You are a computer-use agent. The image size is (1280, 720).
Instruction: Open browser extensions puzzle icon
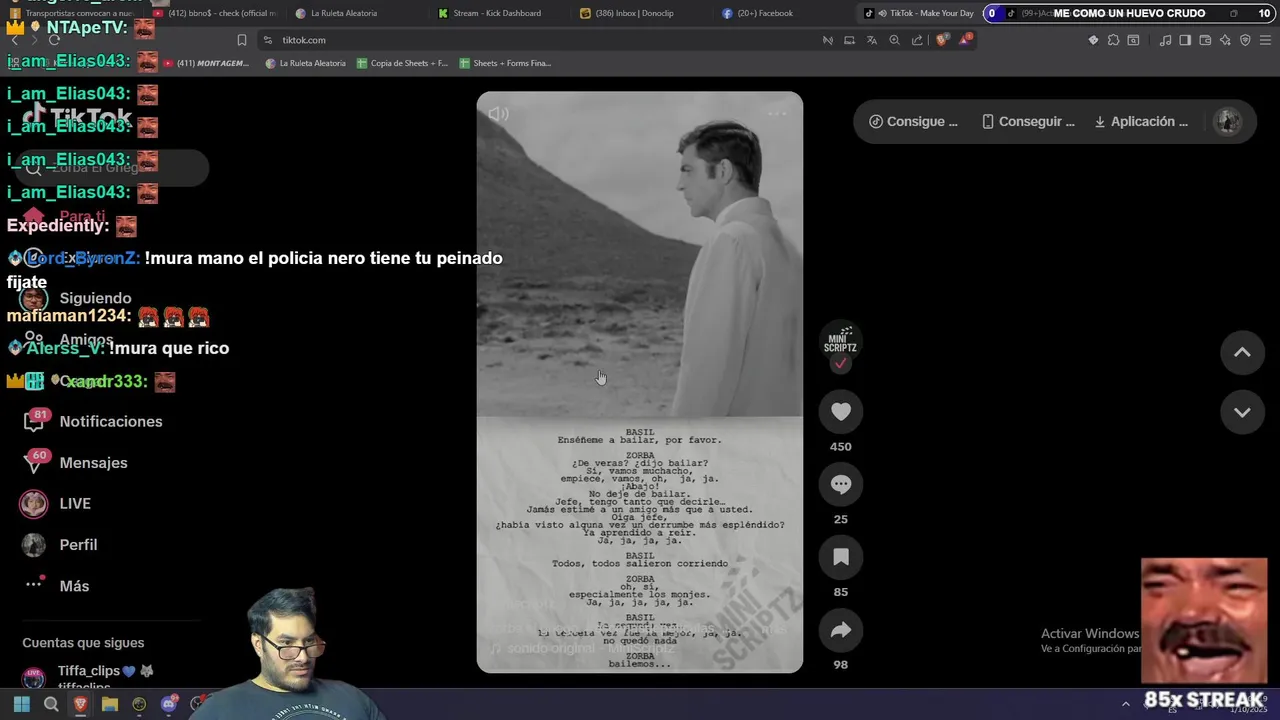[1113, 40]
